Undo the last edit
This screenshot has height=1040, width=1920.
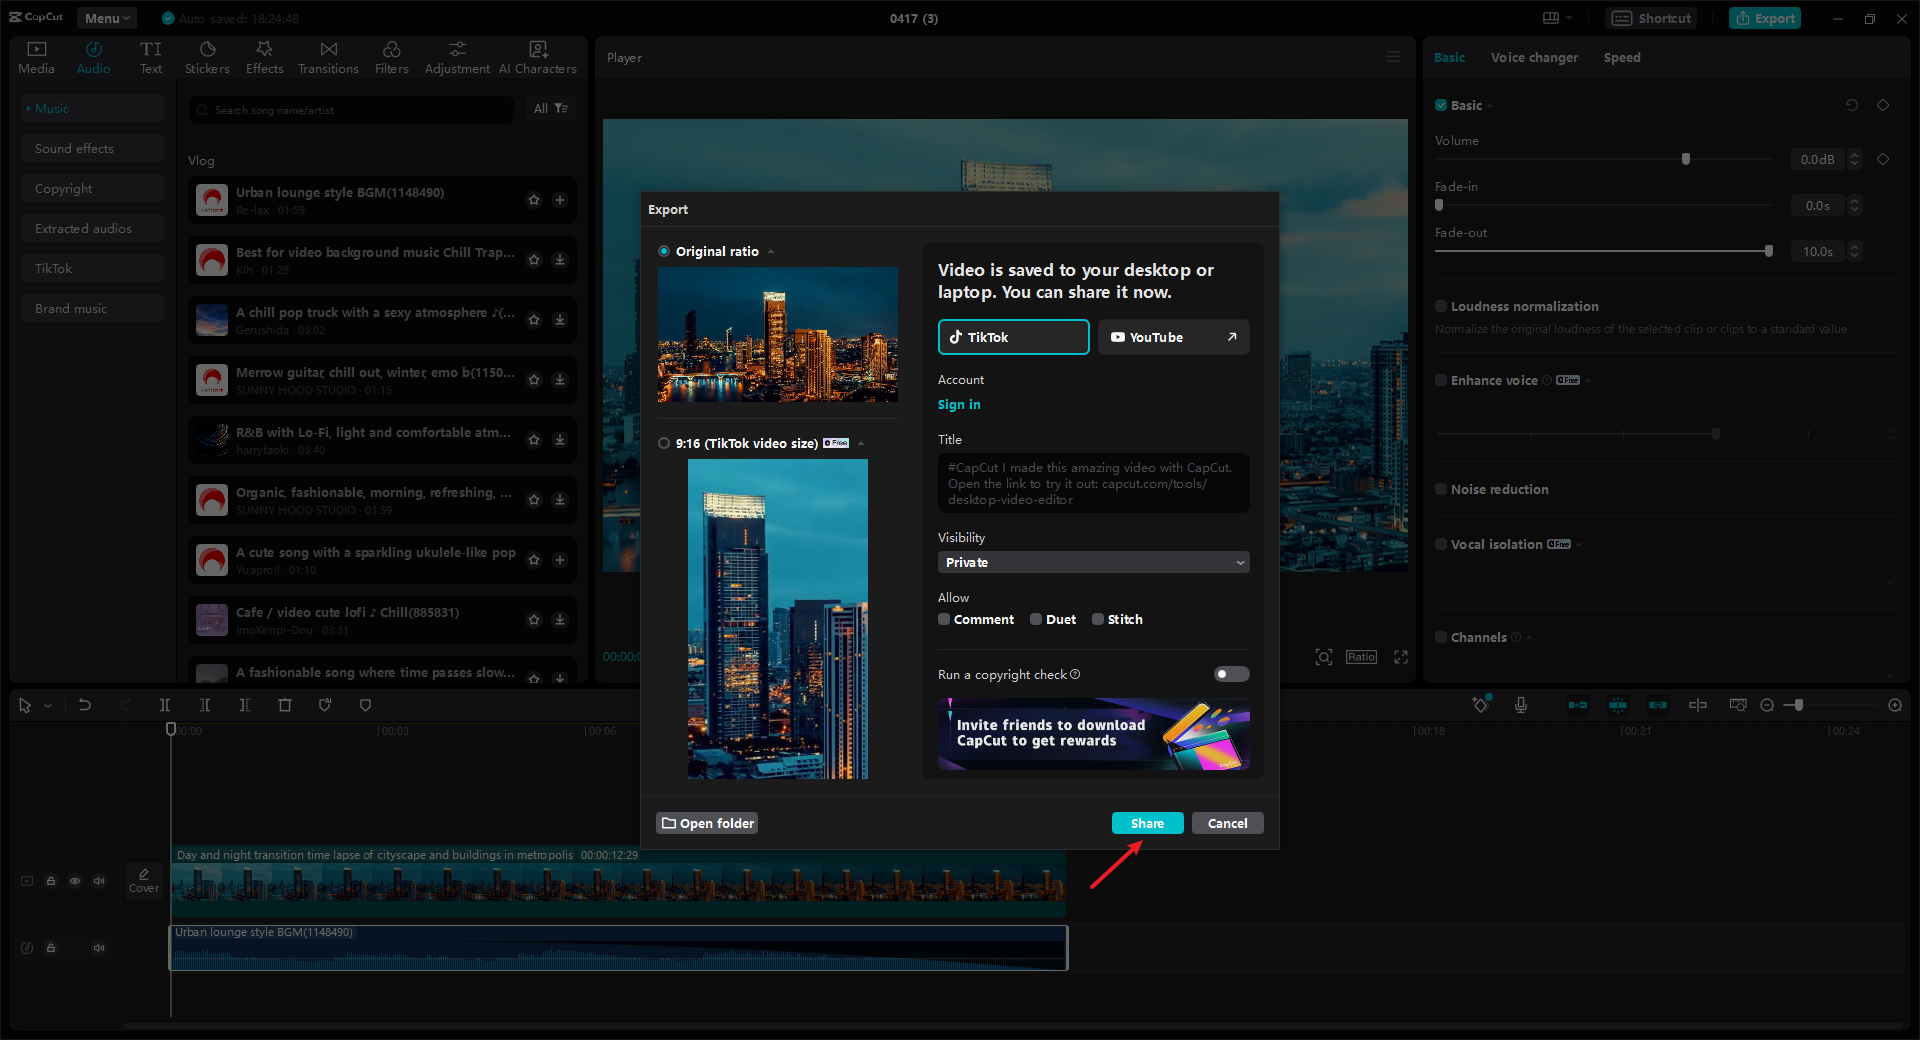(x=85, y=705)
